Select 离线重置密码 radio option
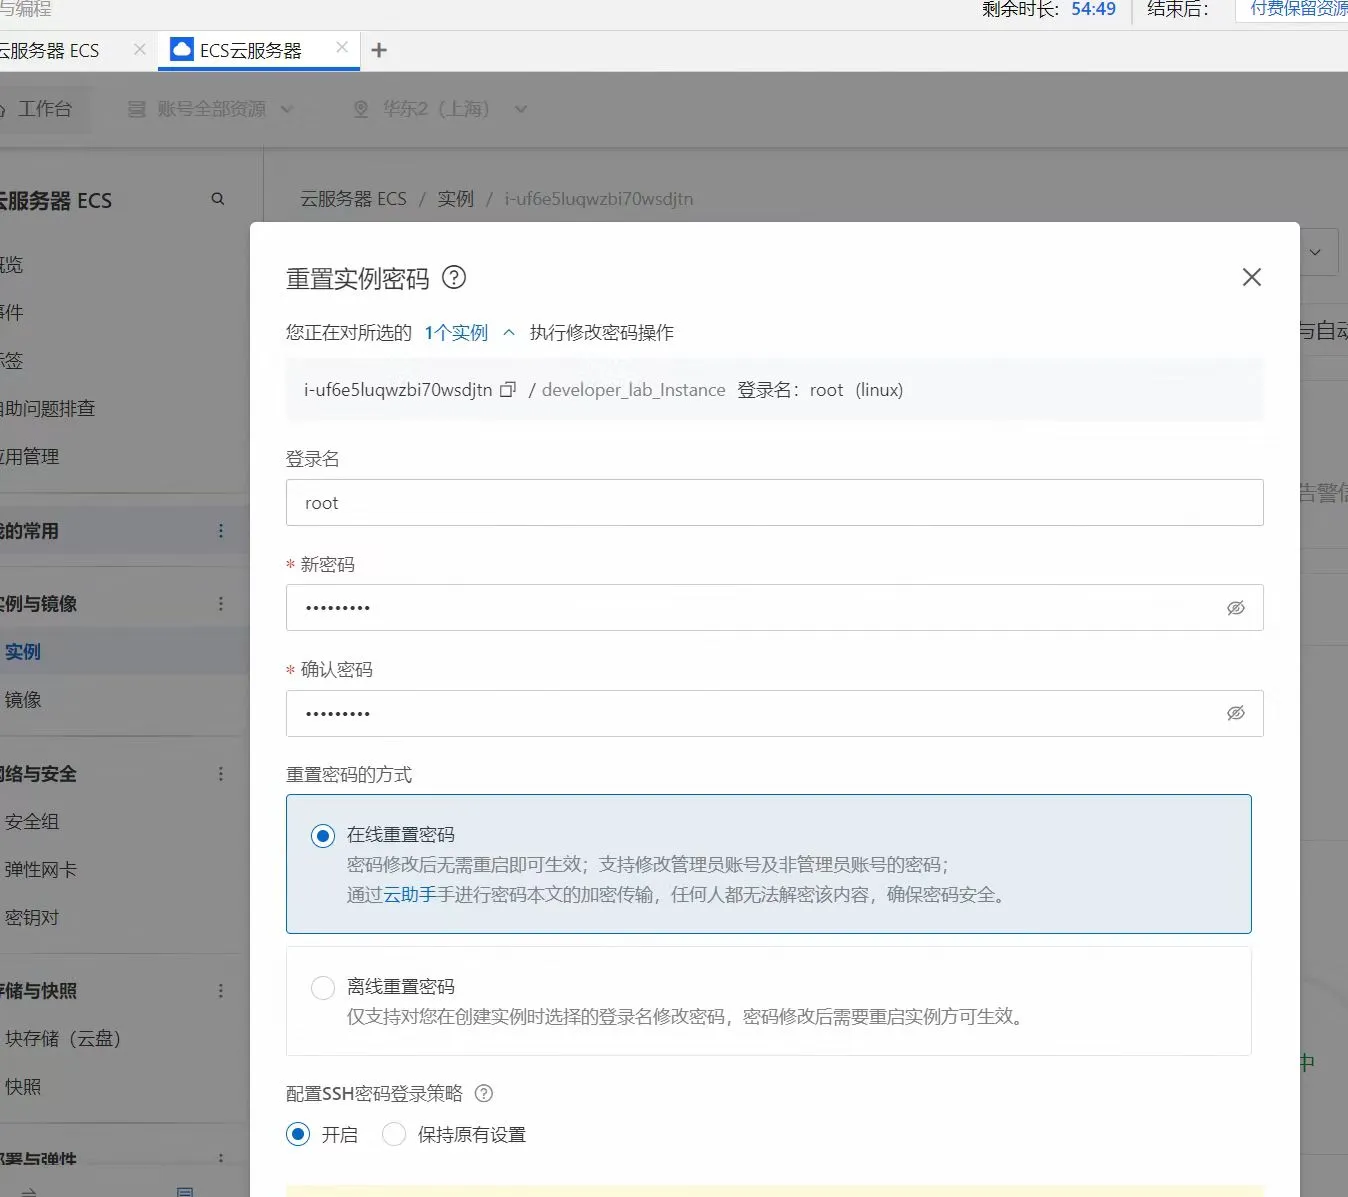Image resolution: width=1348 pixels, height=1197 pixels. tap(322, 987)
